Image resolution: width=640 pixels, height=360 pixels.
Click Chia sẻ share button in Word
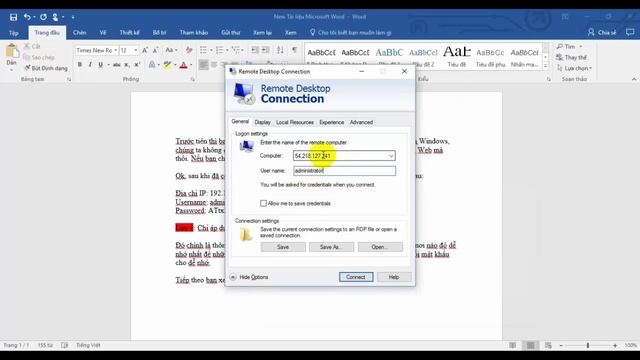point(602,32)
